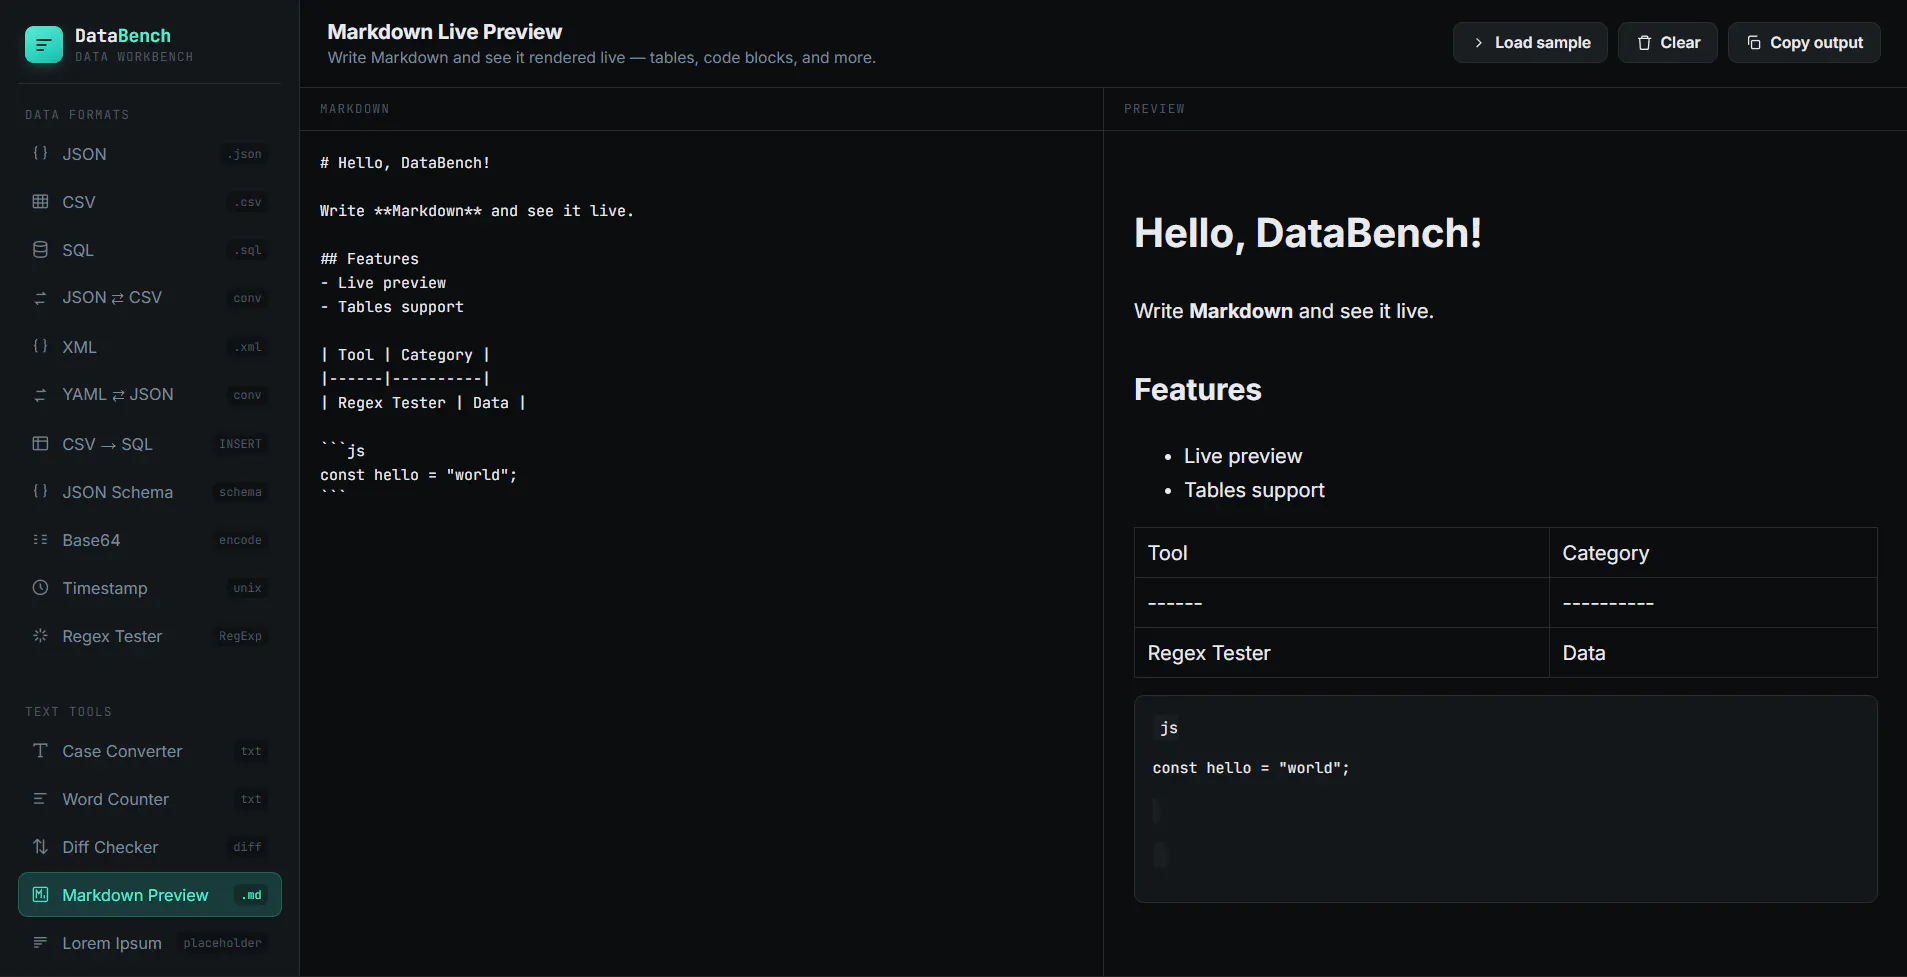Click the Case Converter type icon
This screenshot has height=977, width=1907.
tap(40, 750)
